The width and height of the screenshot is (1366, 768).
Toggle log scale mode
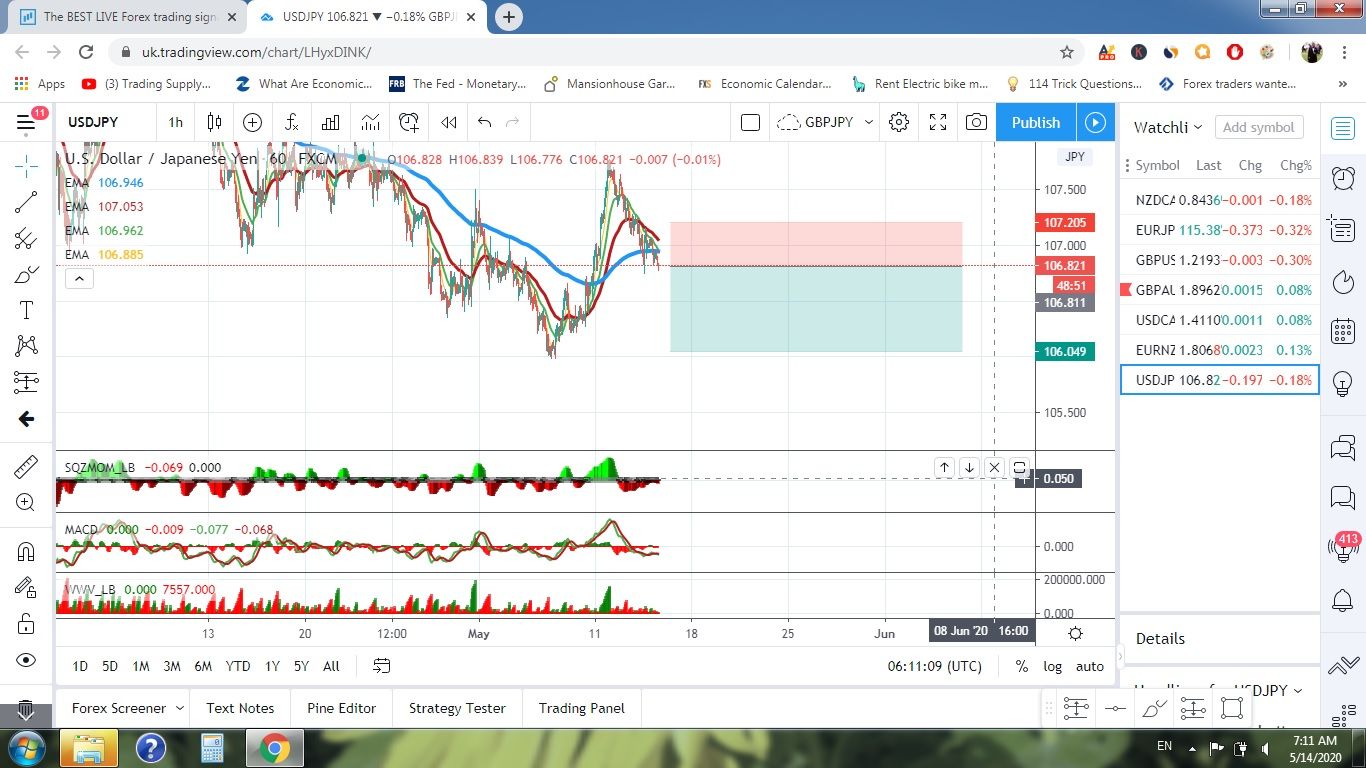tap(1052, 666)
